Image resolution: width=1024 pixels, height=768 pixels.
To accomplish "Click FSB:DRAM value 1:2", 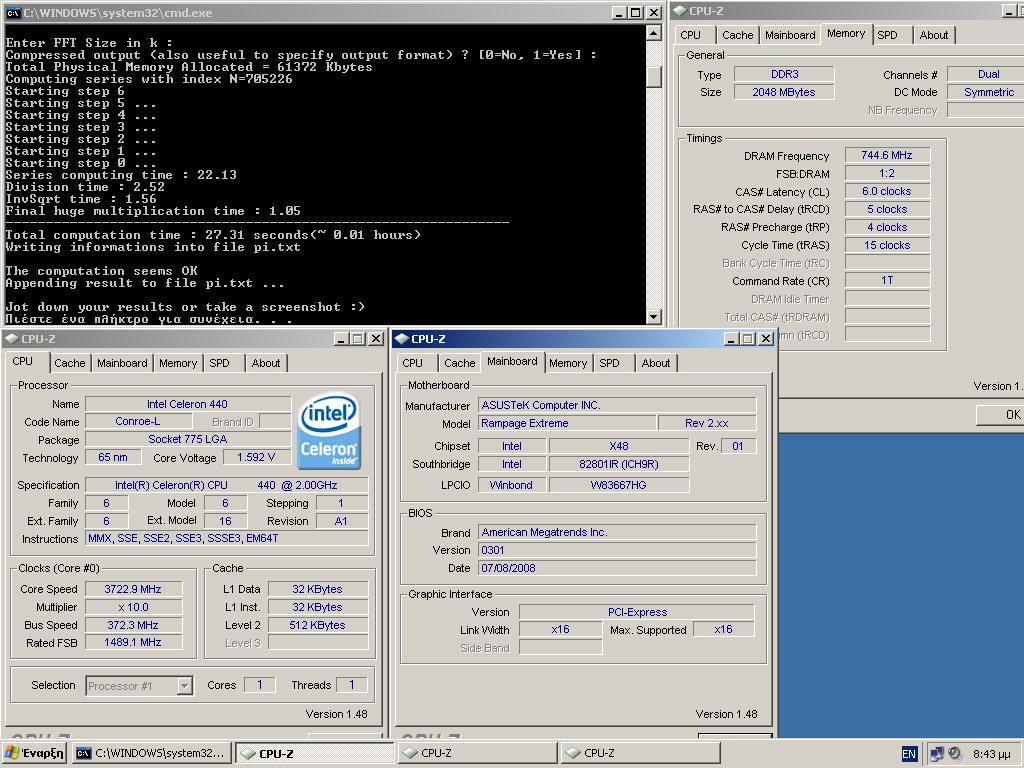I will (x=887, y=174).
